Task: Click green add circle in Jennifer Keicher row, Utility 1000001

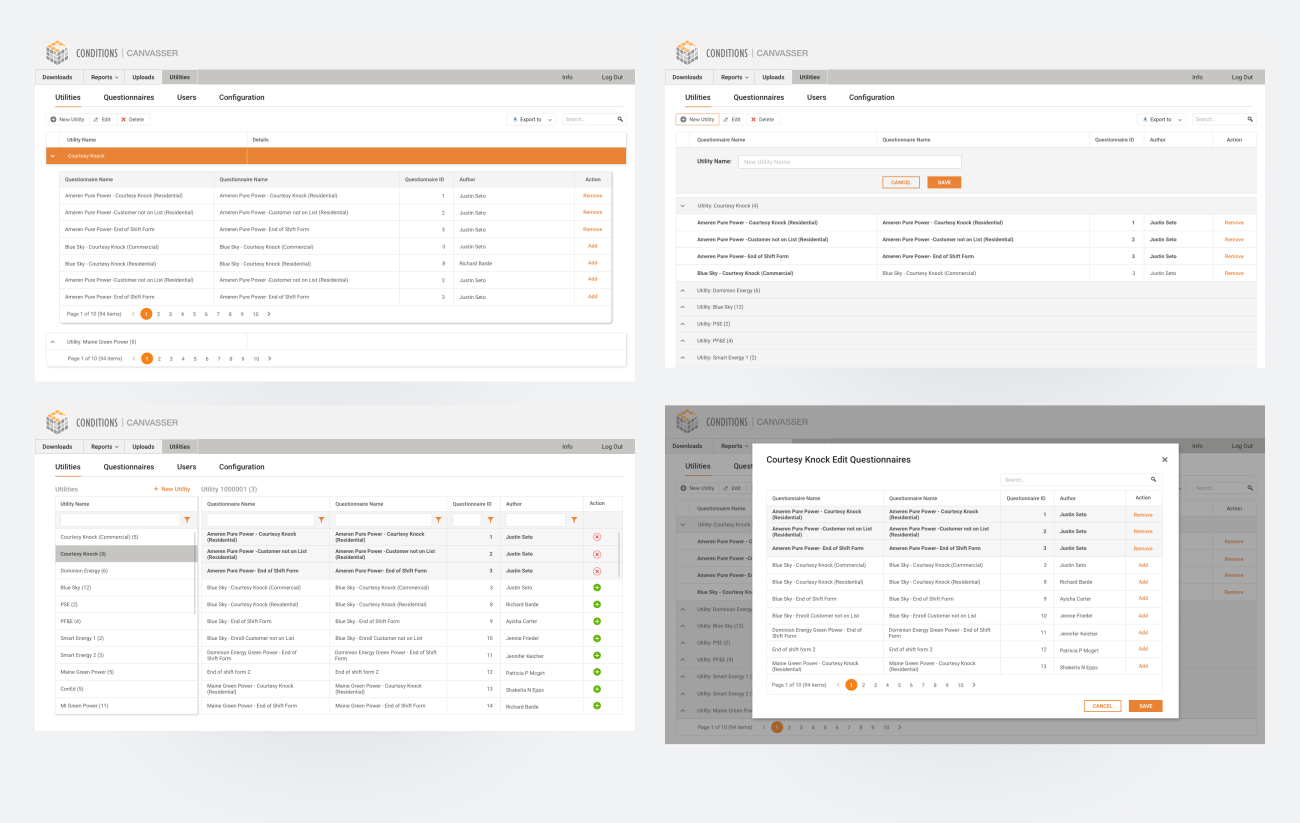Action: pos(597,655)
